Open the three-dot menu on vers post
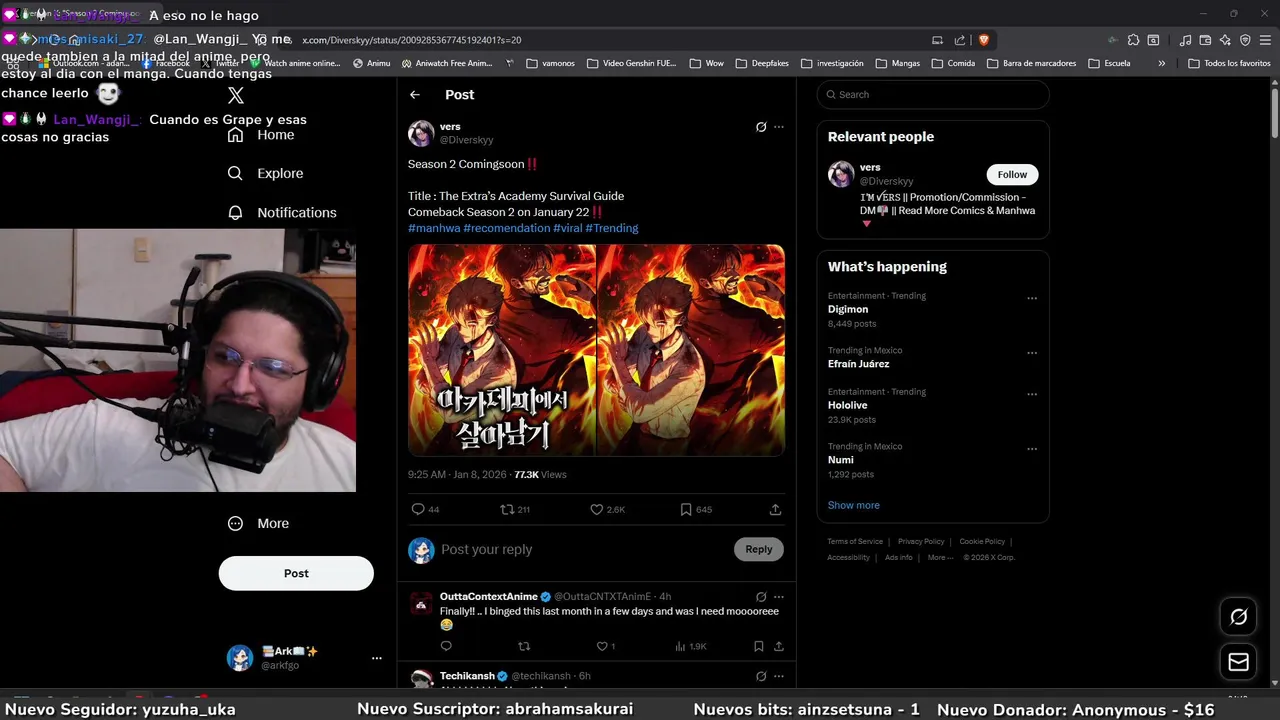 779,127
